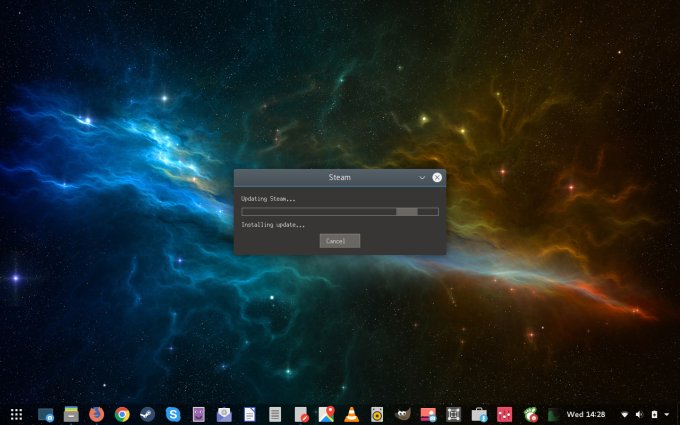
Task: Cancel the Steam update
Action: coord(340,241)
